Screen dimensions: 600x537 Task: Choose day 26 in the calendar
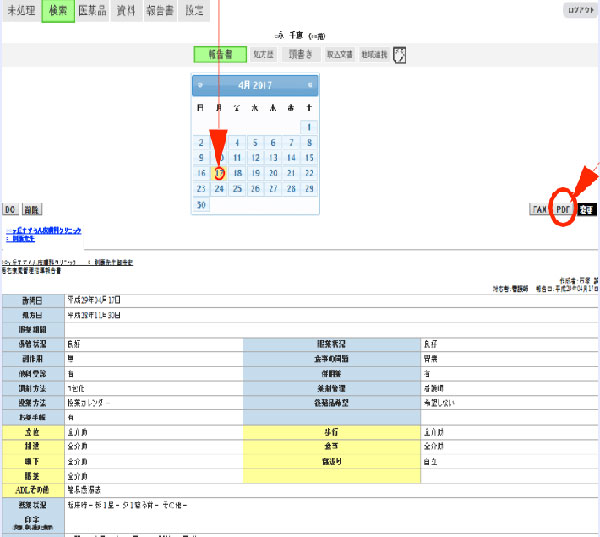255,189
